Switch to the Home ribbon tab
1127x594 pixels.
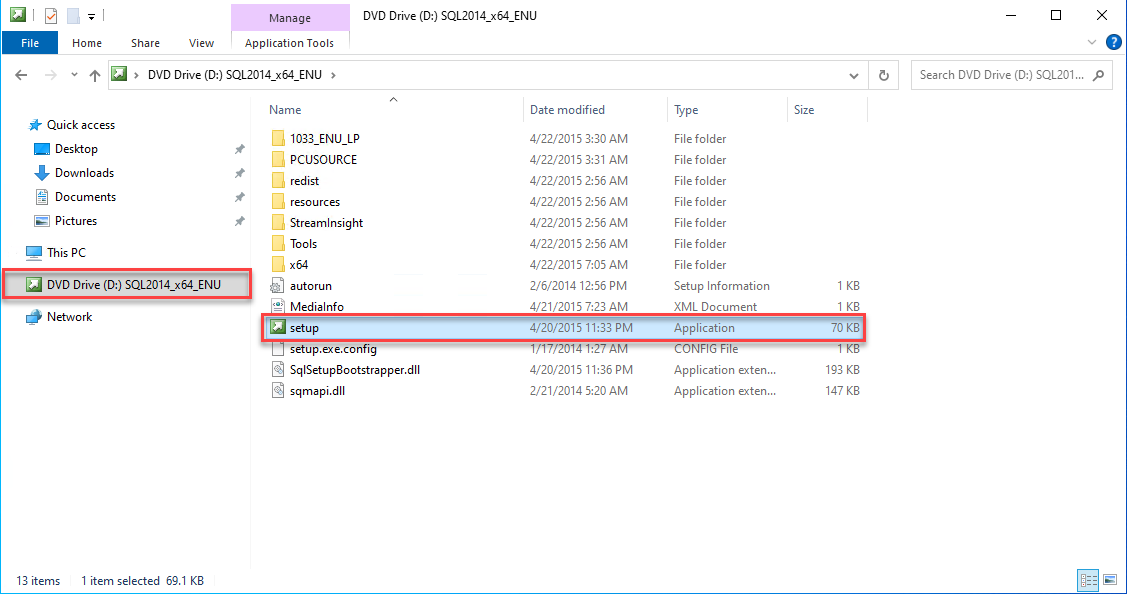coord(87,43)
